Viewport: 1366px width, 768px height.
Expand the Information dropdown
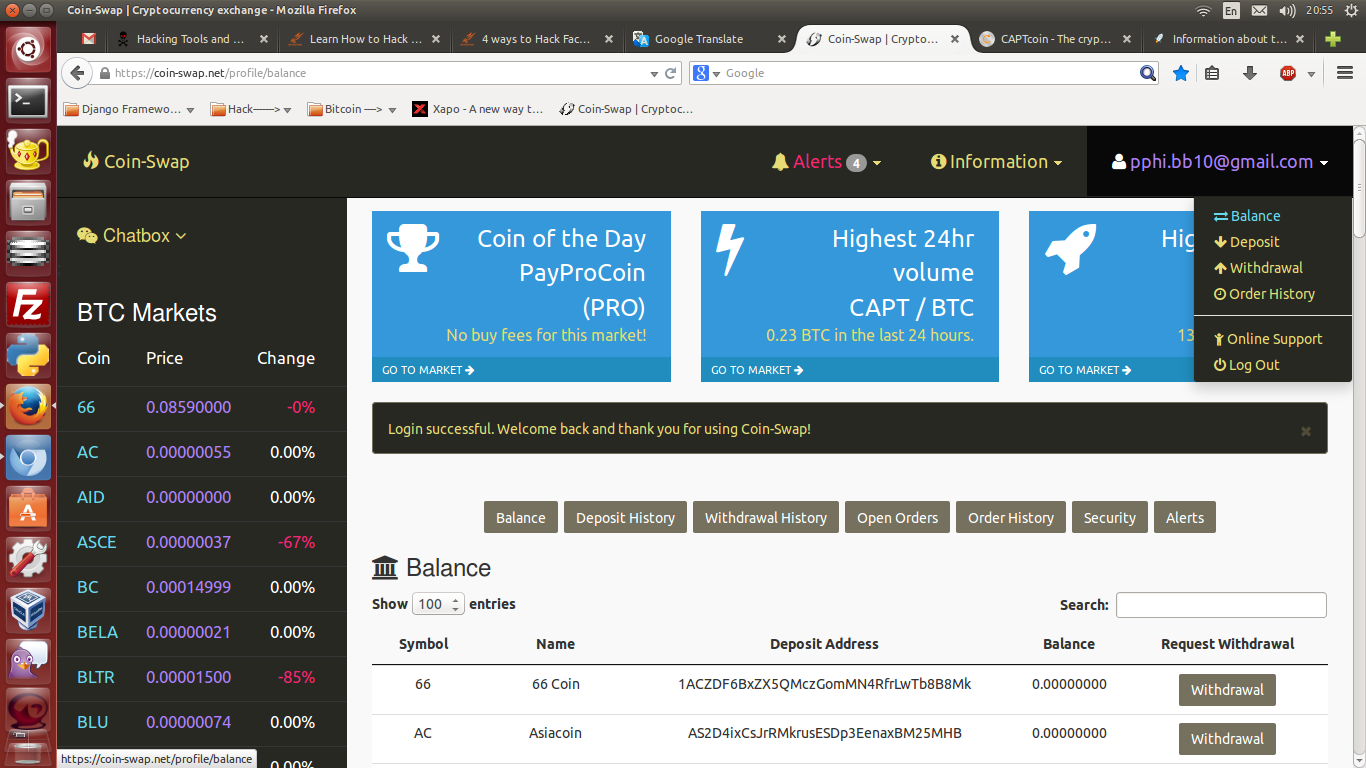tap(996, 162)
